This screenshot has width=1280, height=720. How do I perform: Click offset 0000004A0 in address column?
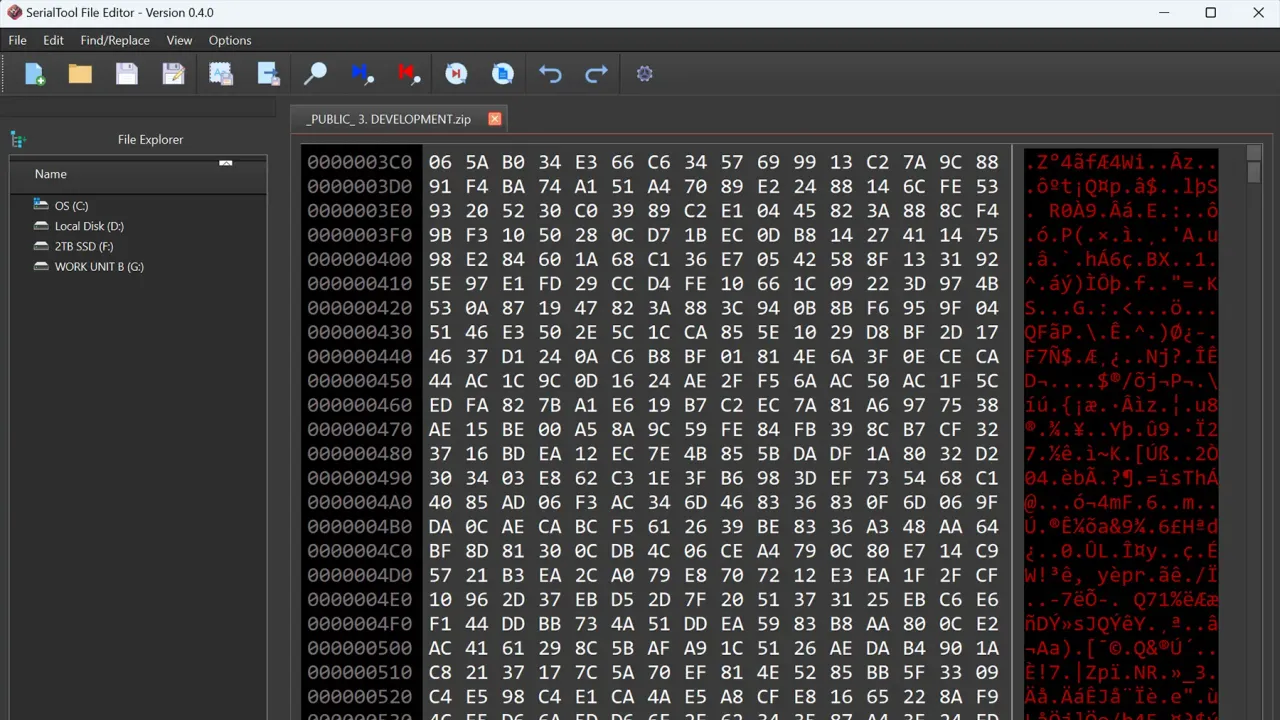tap(360, 502)
